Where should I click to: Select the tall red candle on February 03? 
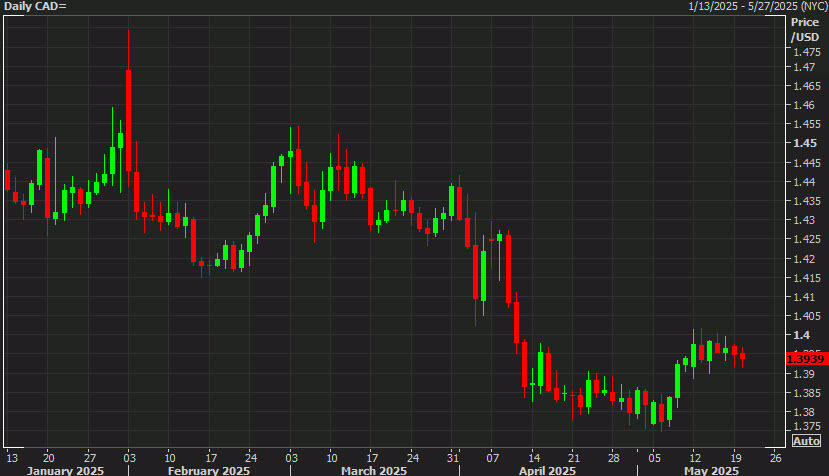click(x=128, y=120)
